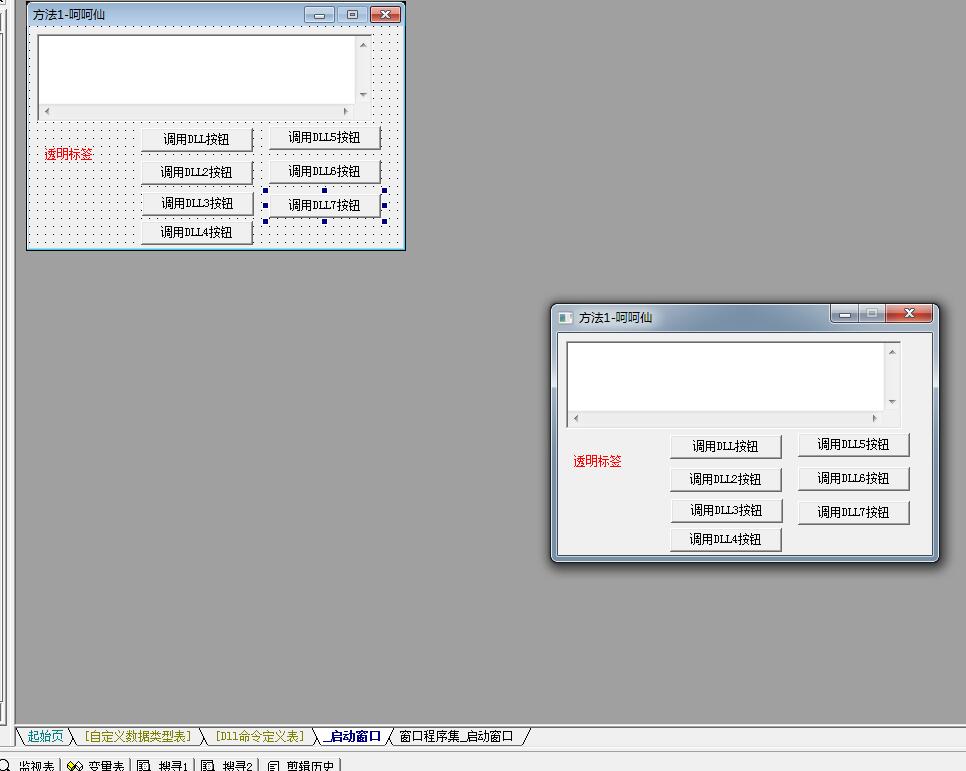Open the 起始页 tab
Image resolution: width=966 pixels, height=771 pixels.
pos(45,736)
